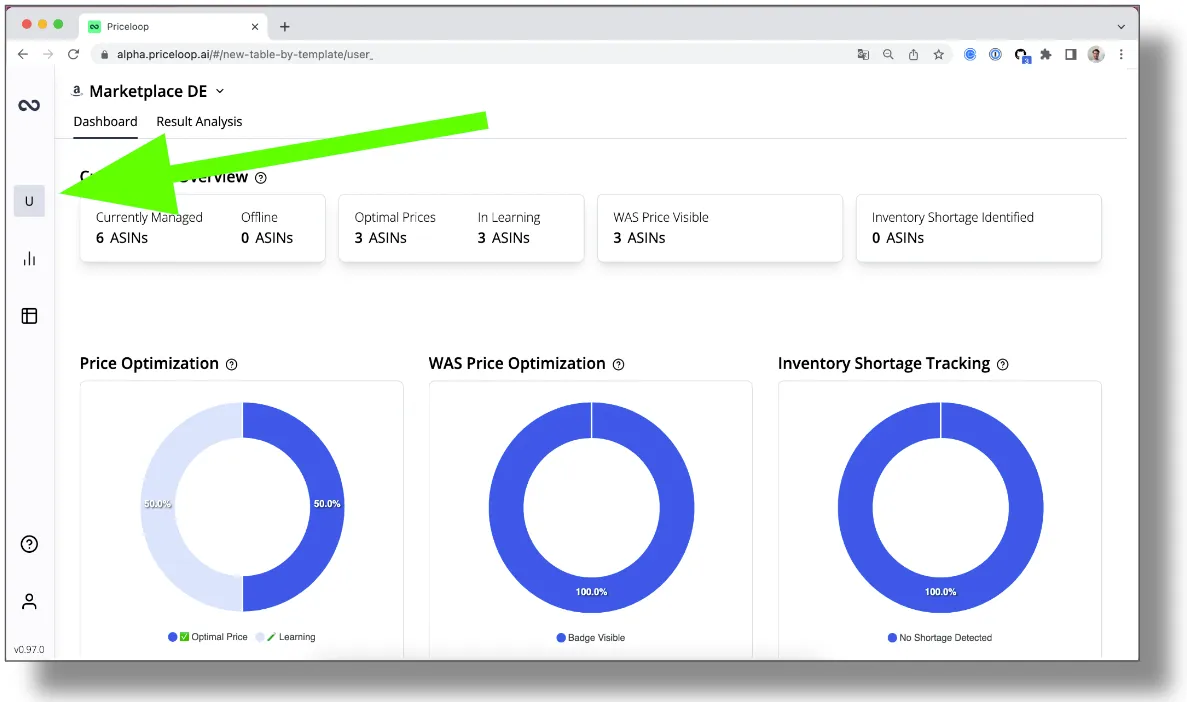Click the WAS Price Optimization heading
The height and width of the screenshot is (702, 1187).
[517, 363]
